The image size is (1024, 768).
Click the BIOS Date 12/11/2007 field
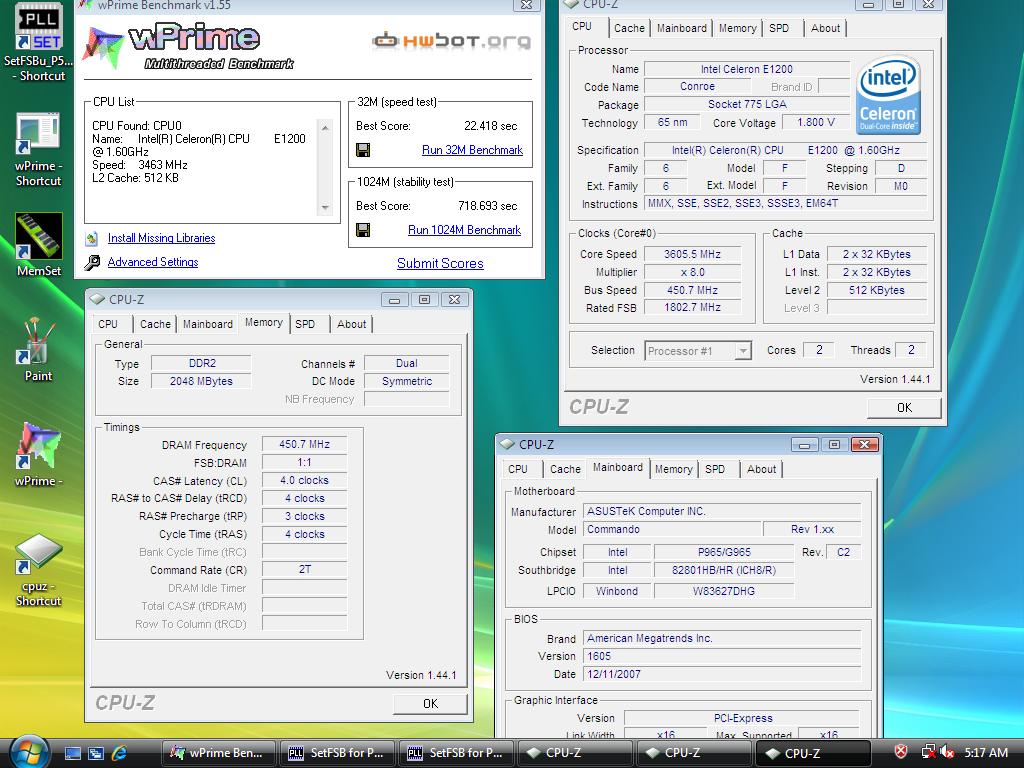(722, 674)
